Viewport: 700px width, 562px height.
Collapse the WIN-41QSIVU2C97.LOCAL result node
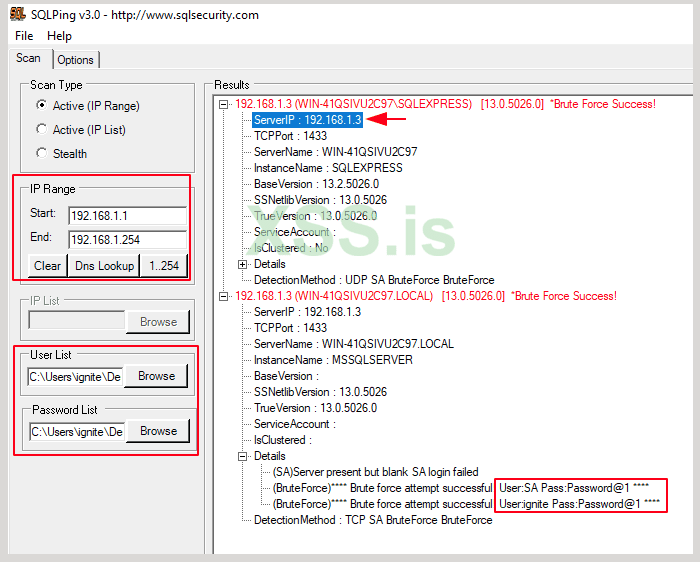point(223,296)
